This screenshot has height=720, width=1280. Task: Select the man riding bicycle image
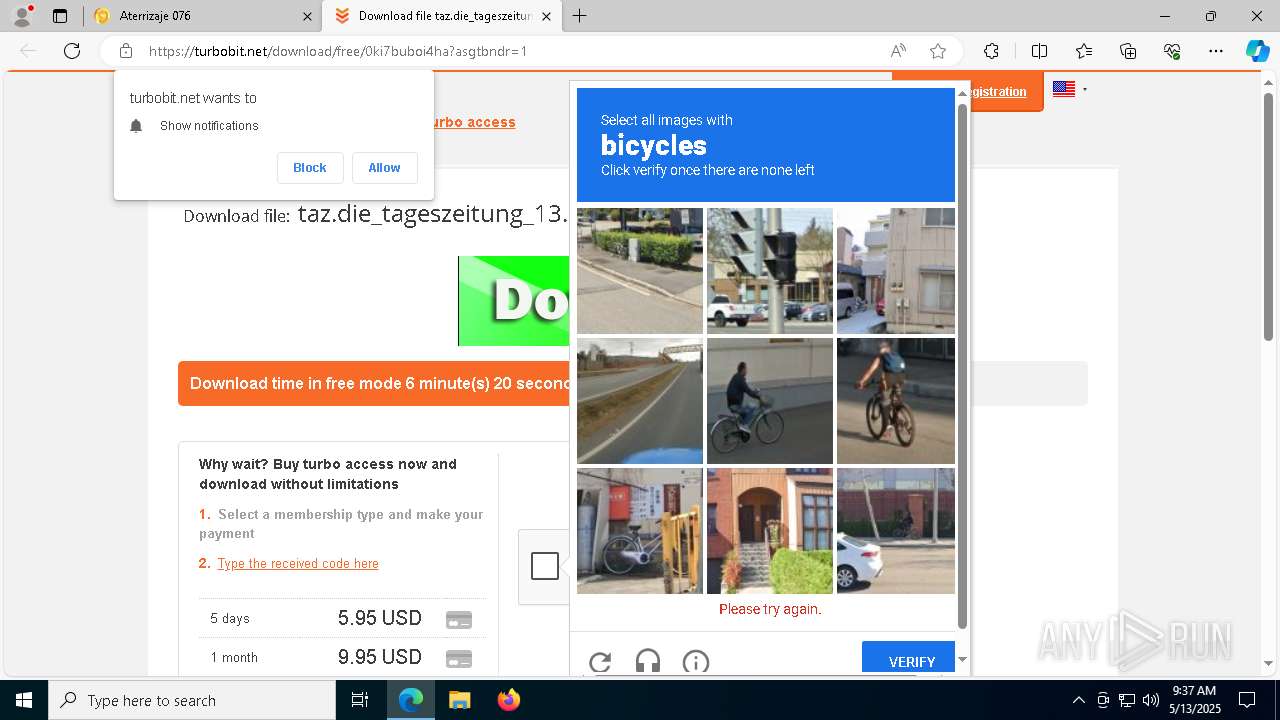pyautogui.click(x=770, y=401)
